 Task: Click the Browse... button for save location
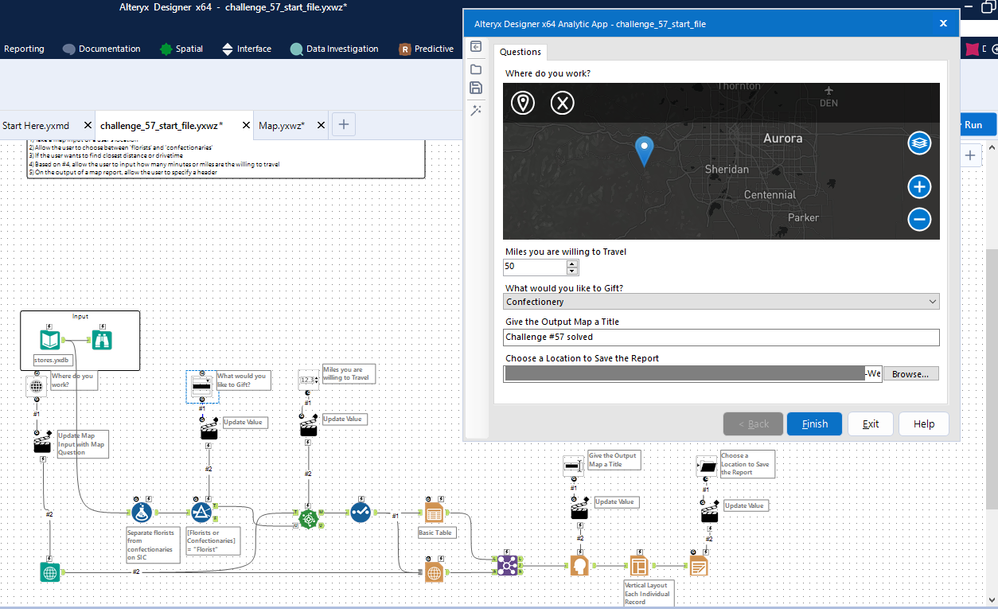click(910, 374)
